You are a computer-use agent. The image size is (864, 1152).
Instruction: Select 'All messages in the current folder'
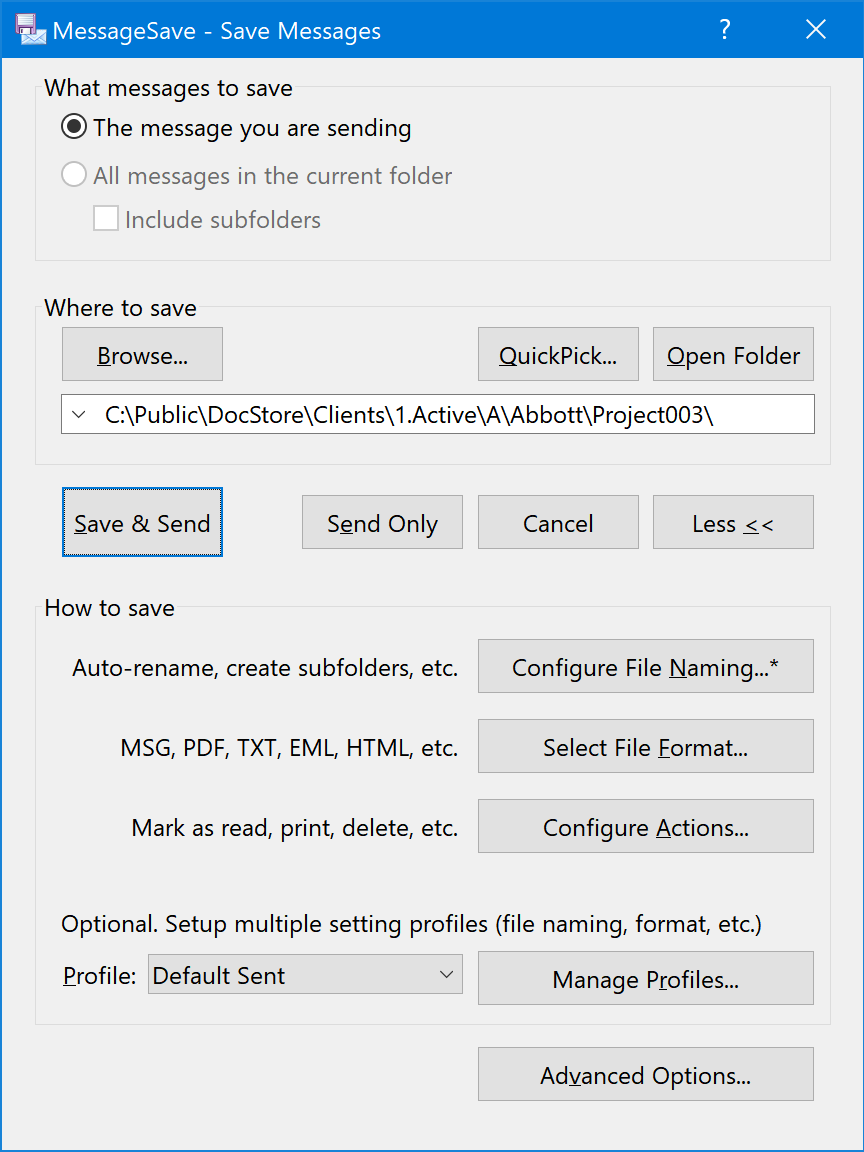pos(256,176)
